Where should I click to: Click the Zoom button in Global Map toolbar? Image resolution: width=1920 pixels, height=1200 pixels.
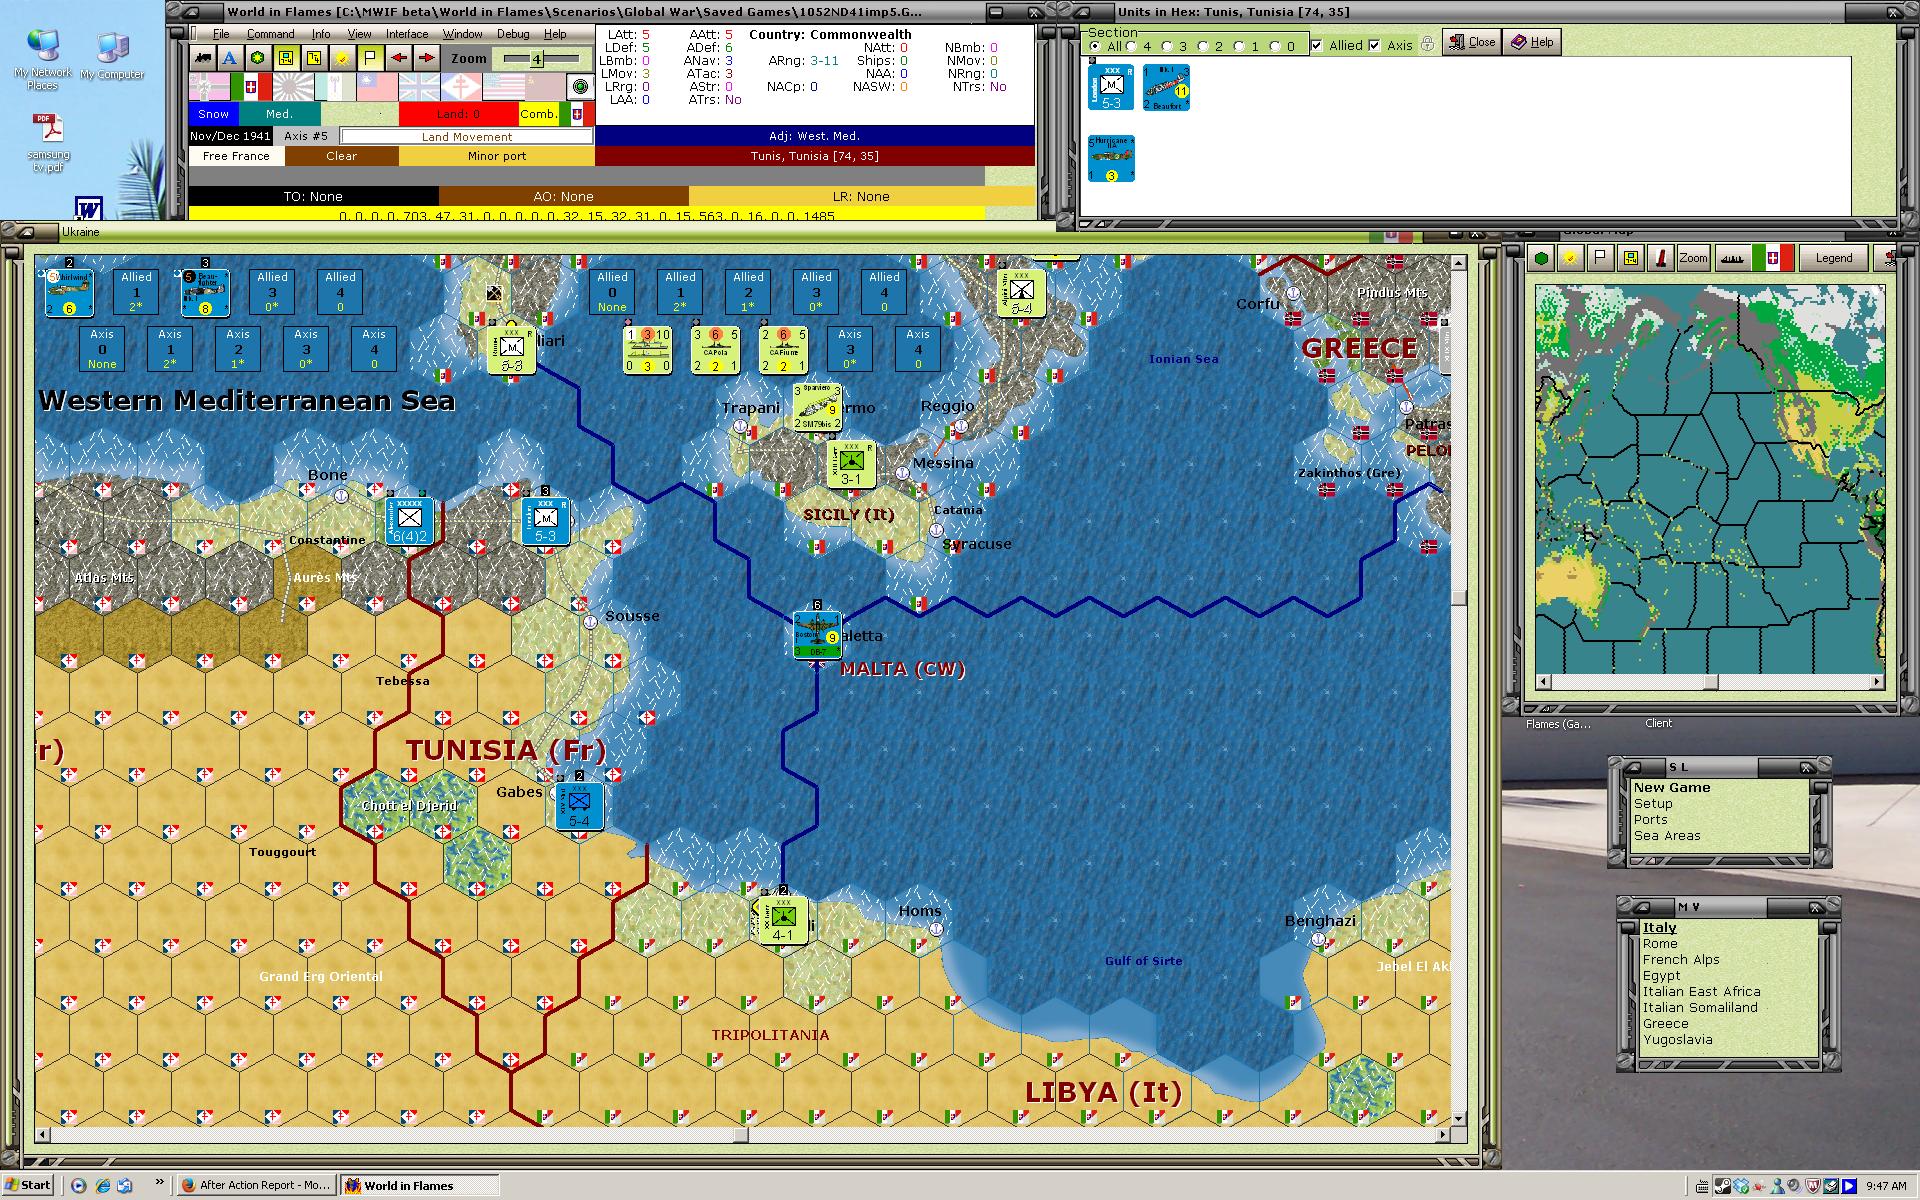tap(1693, 258)
